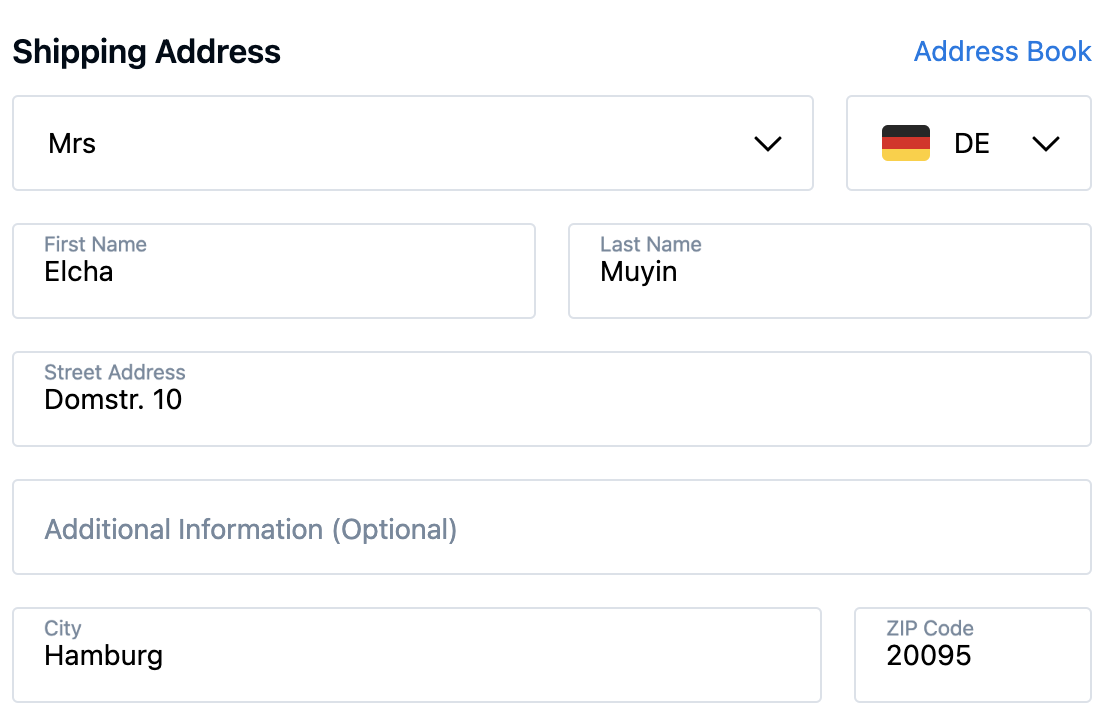Open the Address Book link
The image size is (1106, 720).
1002,51
